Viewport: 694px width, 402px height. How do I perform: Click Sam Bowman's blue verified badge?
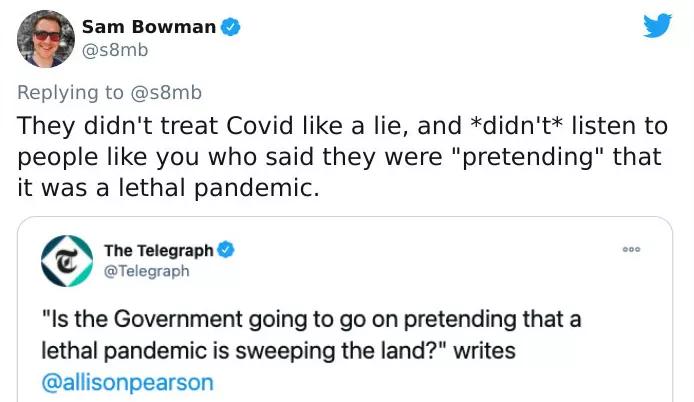coord(230,27)
